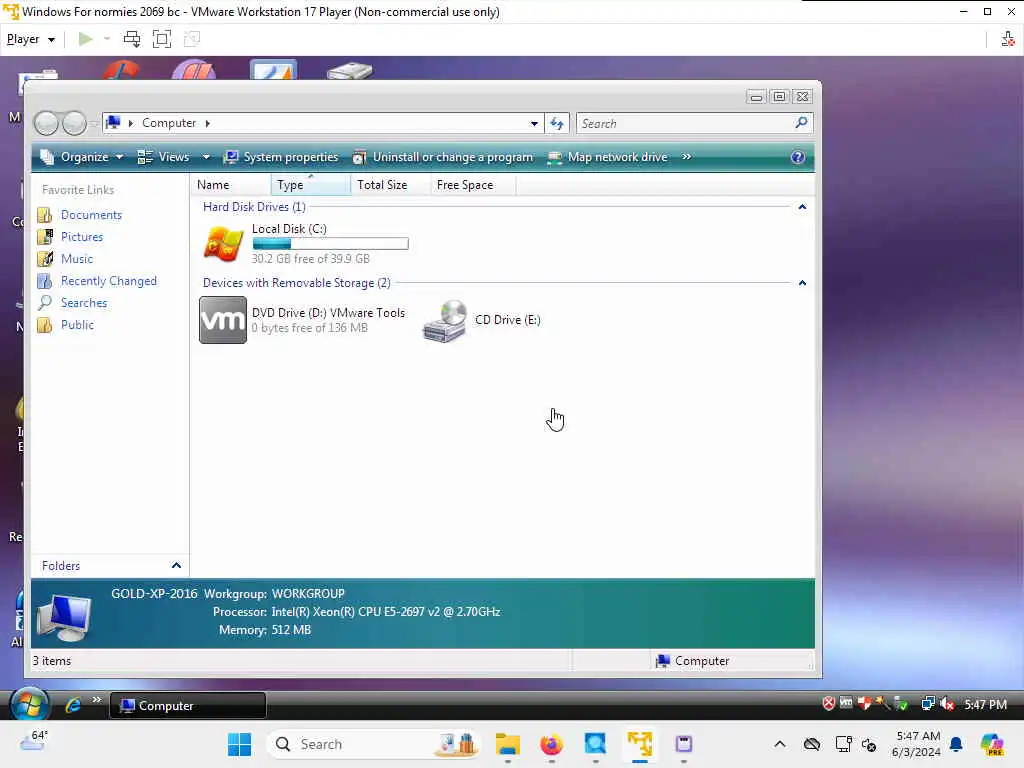This screenshot has height=768, width=1024.
Task: Click Uninstall or change a program
Action: click(x=443, y=157)
